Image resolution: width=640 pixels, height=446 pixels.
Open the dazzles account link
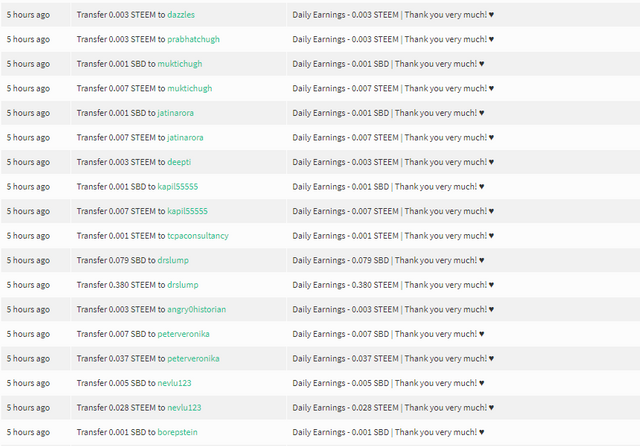(x=181, y=15)
